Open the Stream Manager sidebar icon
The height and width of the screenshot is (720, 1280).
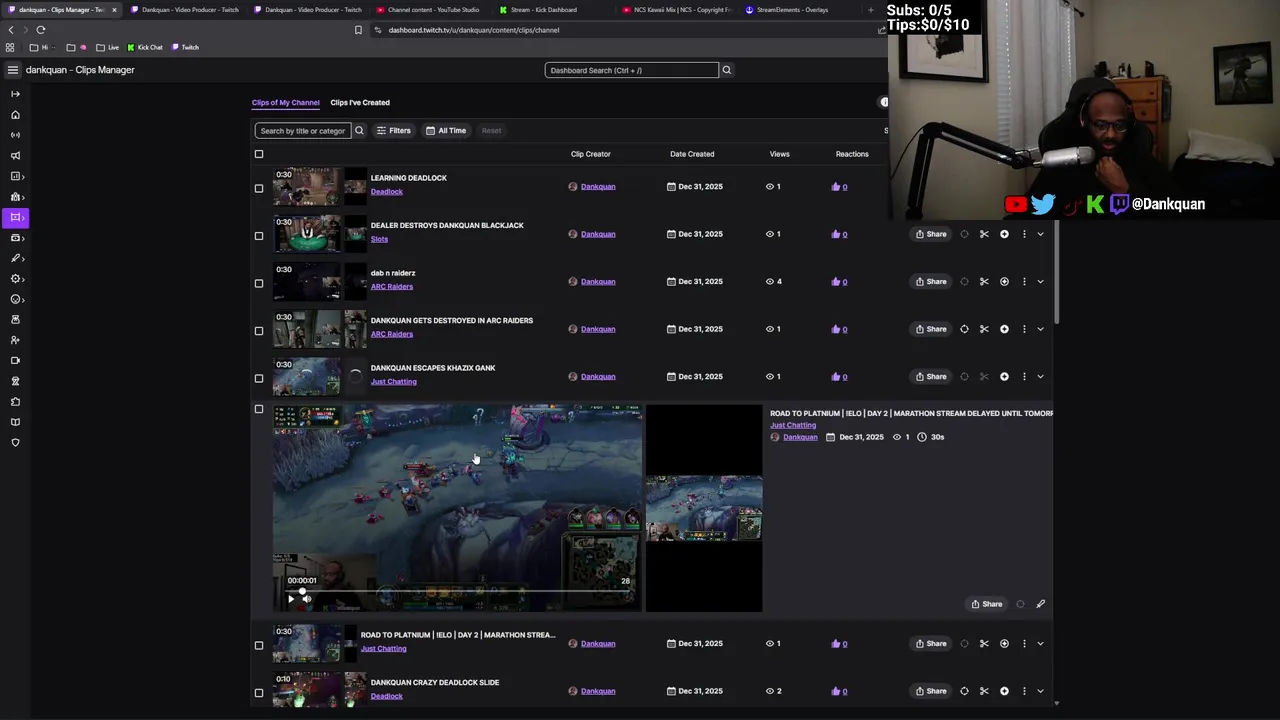coord(15,135)
